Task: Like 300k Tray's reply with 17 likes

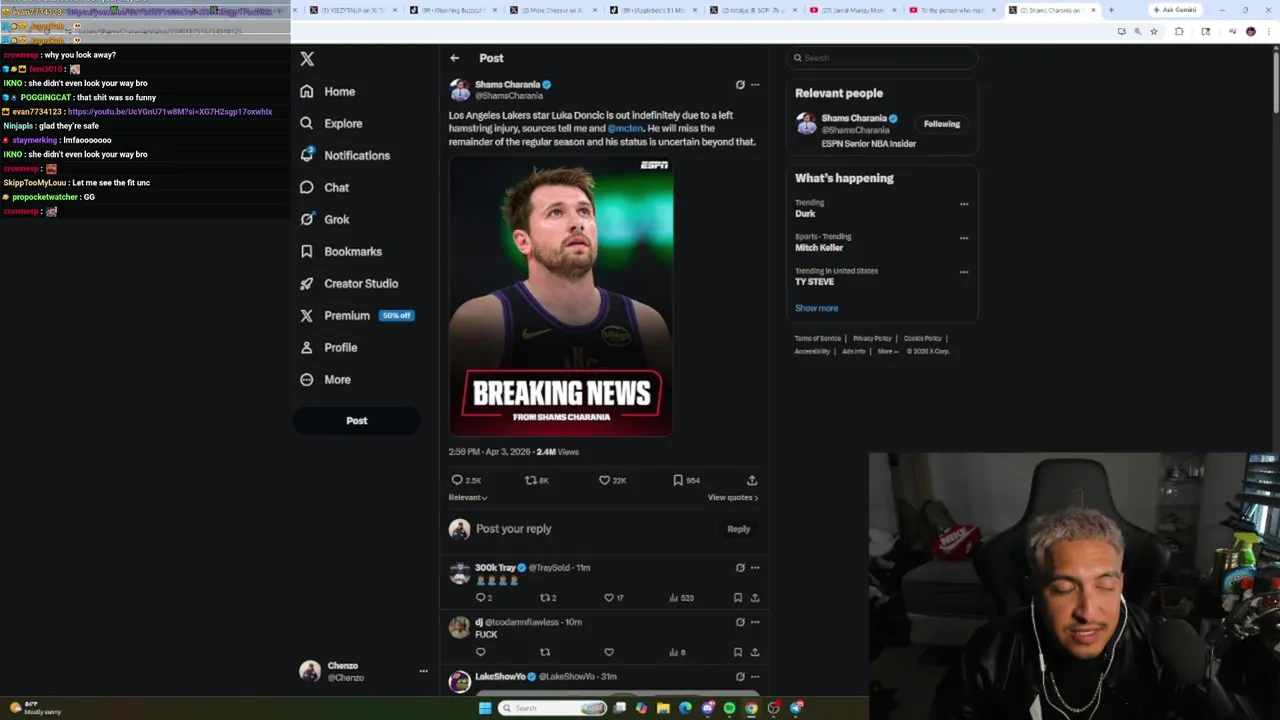Action: point(613,598)
